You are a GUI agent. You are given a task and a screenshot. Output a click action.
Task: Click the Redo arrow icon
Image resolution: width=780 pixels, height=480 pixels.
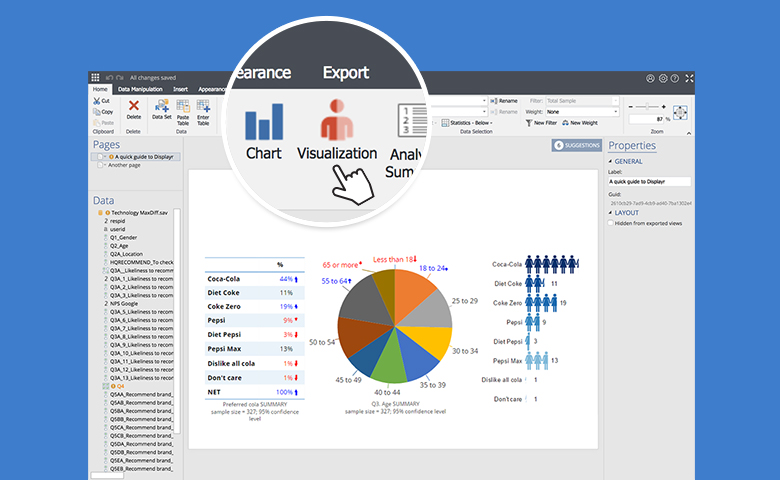click(x=120, y=78)
